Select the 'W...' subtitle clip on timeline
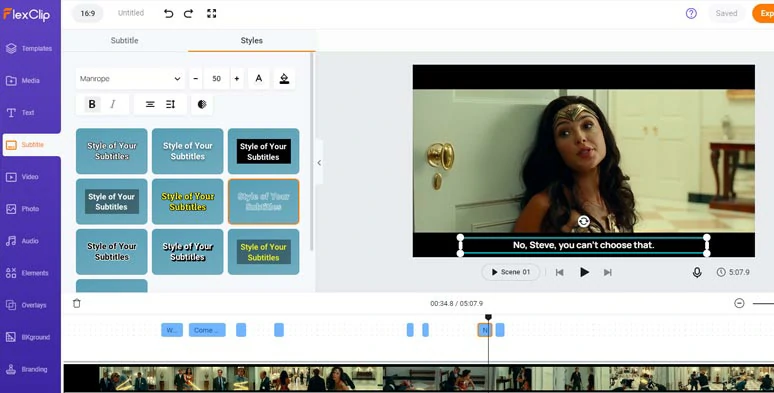Viewport: 774px width, 393px height. coord(172,330)
